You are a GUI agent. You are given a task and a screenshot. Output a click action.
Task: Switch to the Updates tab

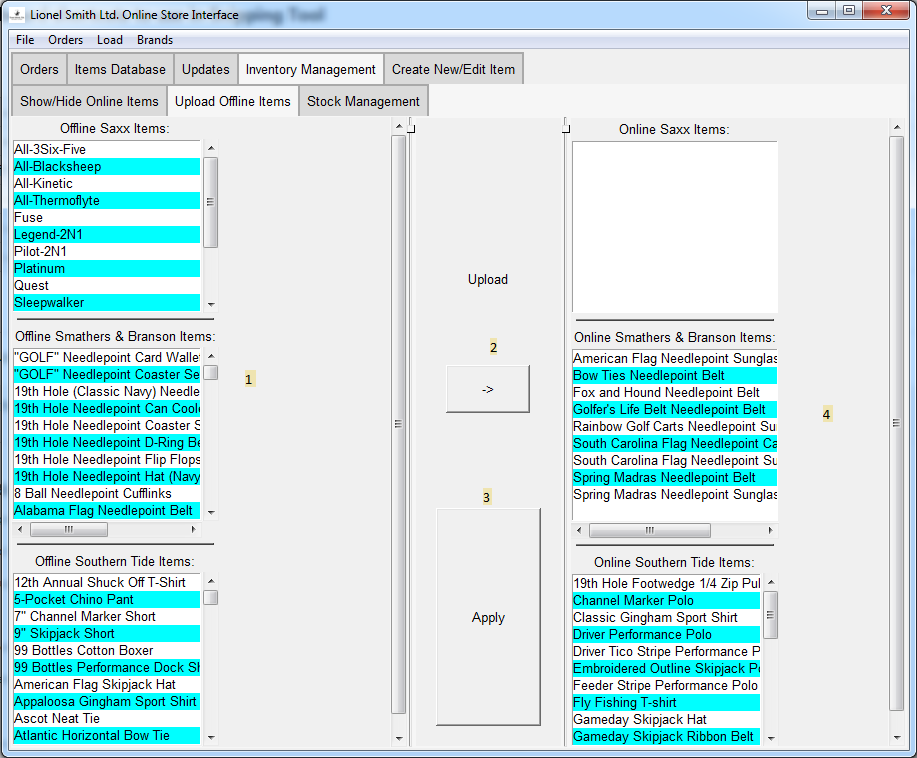pos(205,69)
